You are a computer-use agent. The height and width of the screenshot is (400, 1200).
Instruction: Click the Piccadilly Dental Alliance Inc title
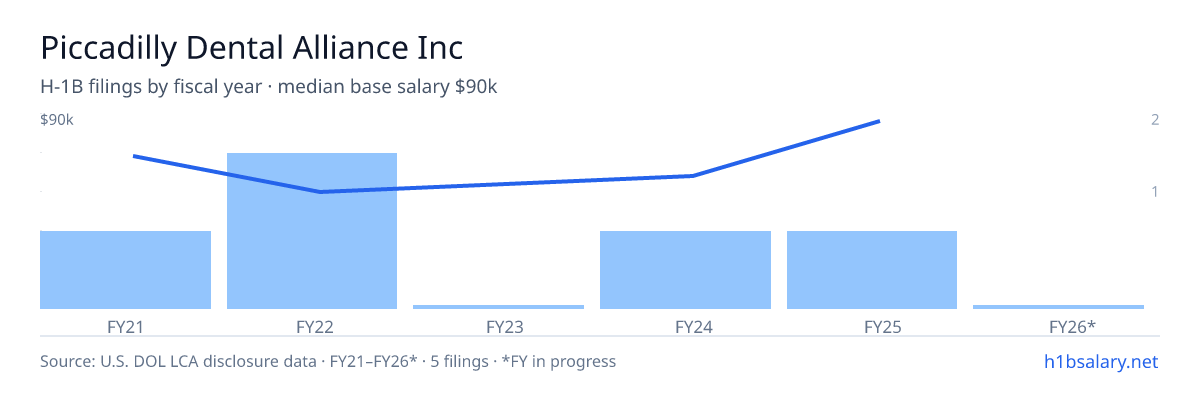pos(252,48)
